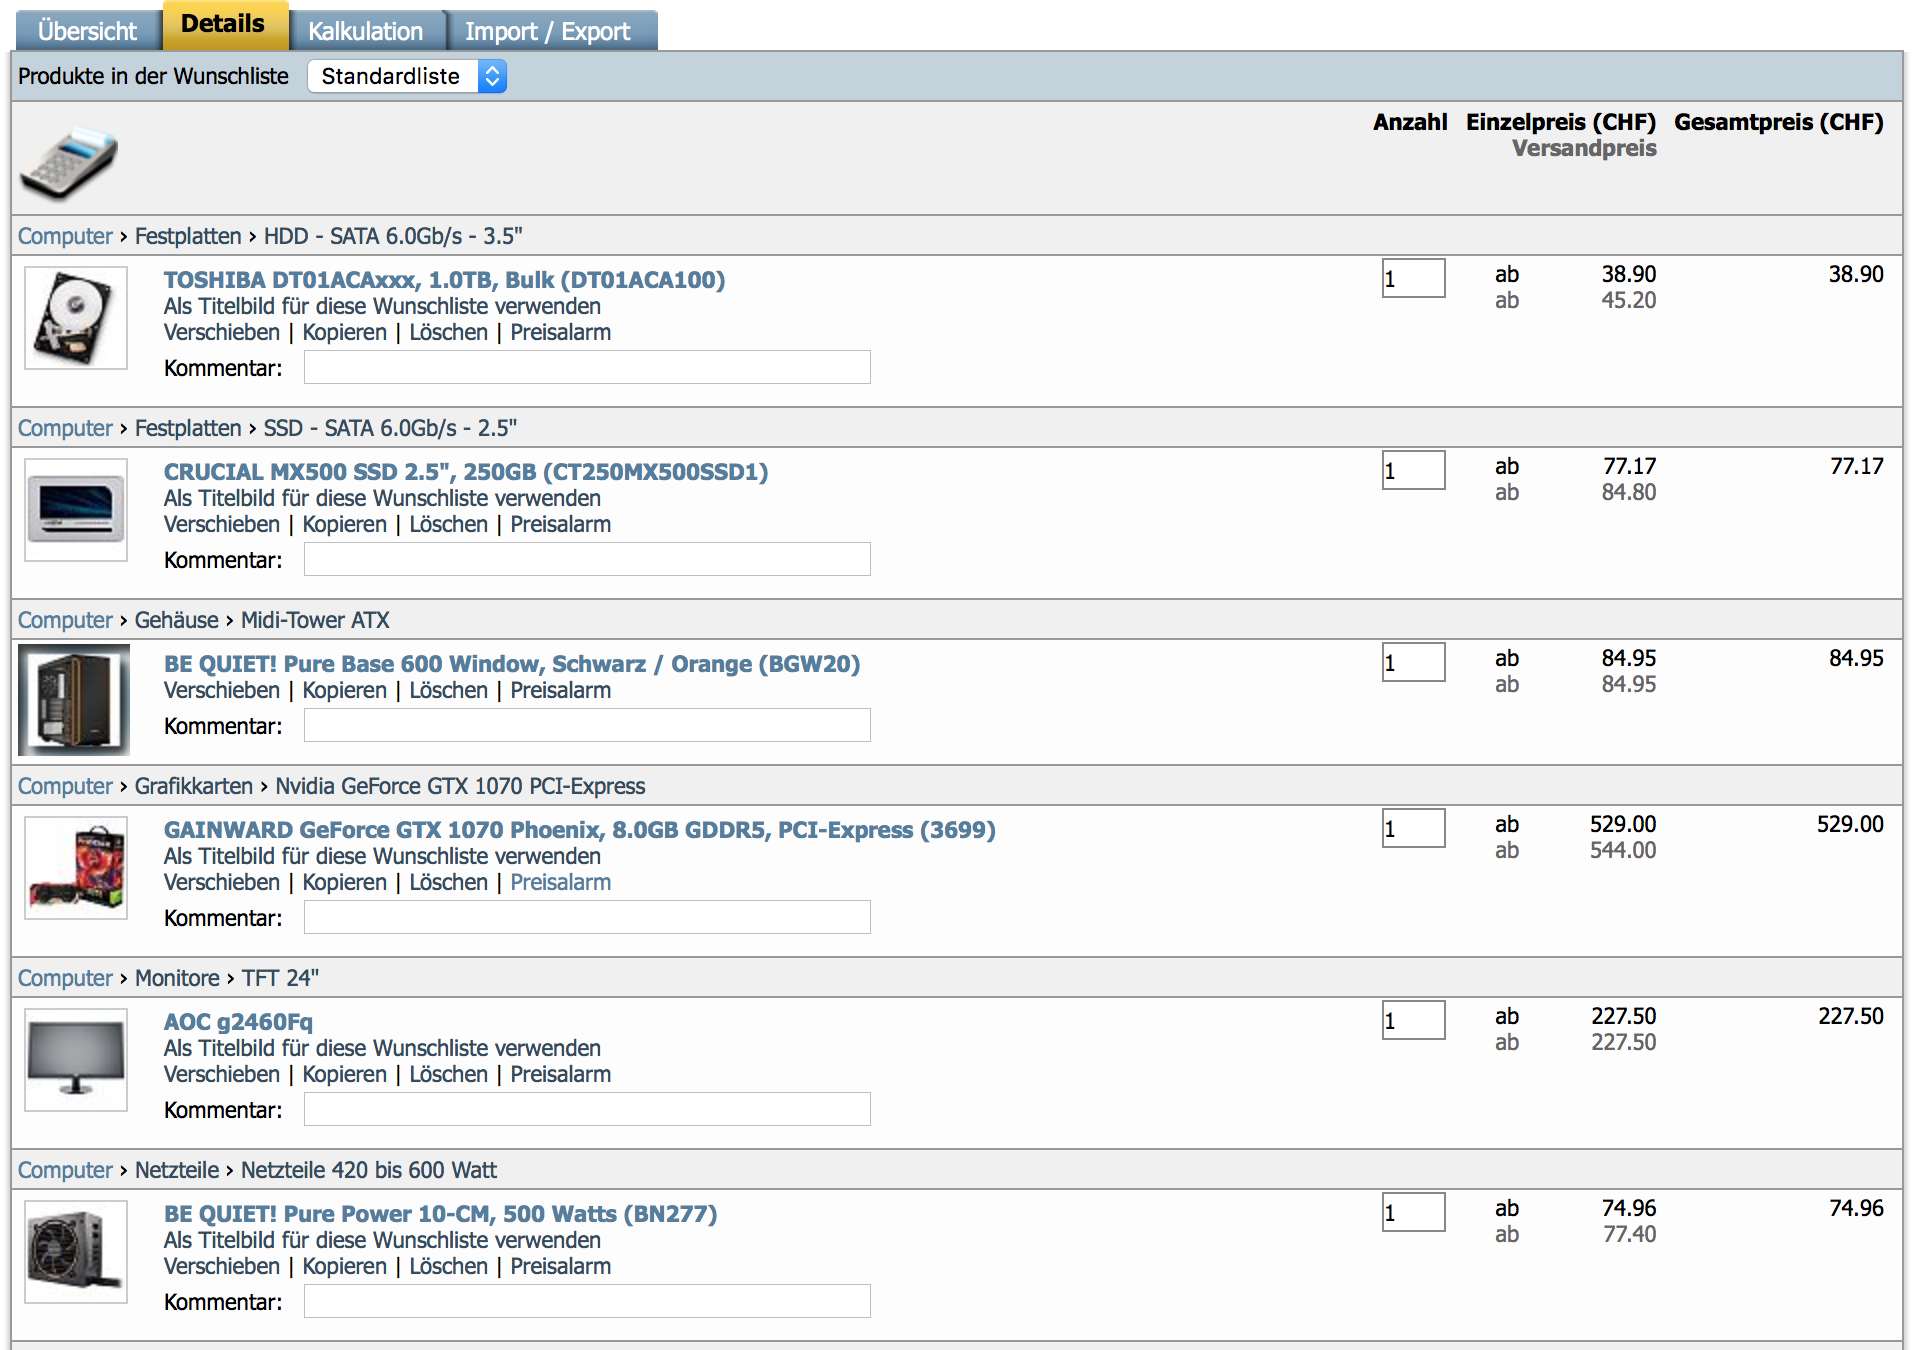The width and height of the screenshot is (1924, 1350).
Task: Focus the quantity field for Toshiba drive
Action: click(x=1412, y=278)
